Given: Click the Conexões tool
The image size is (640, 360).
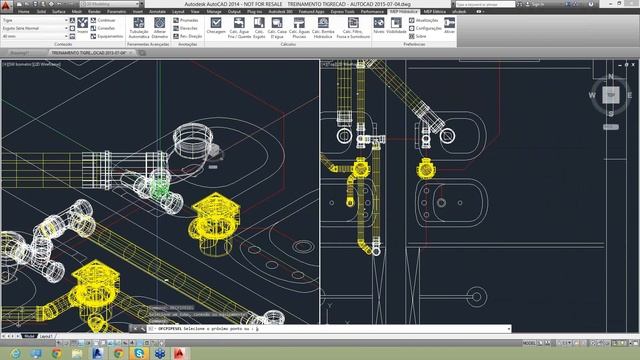Looking at the screenshot, I should point(103,28).
